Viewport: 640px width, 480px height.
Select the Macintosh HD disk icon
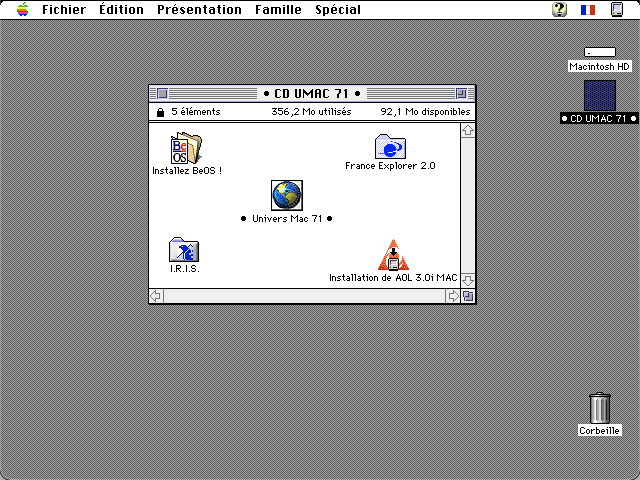click(600, 52)
